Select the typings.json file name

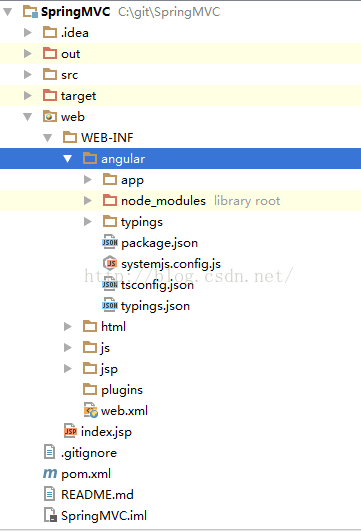pos(155,306)
